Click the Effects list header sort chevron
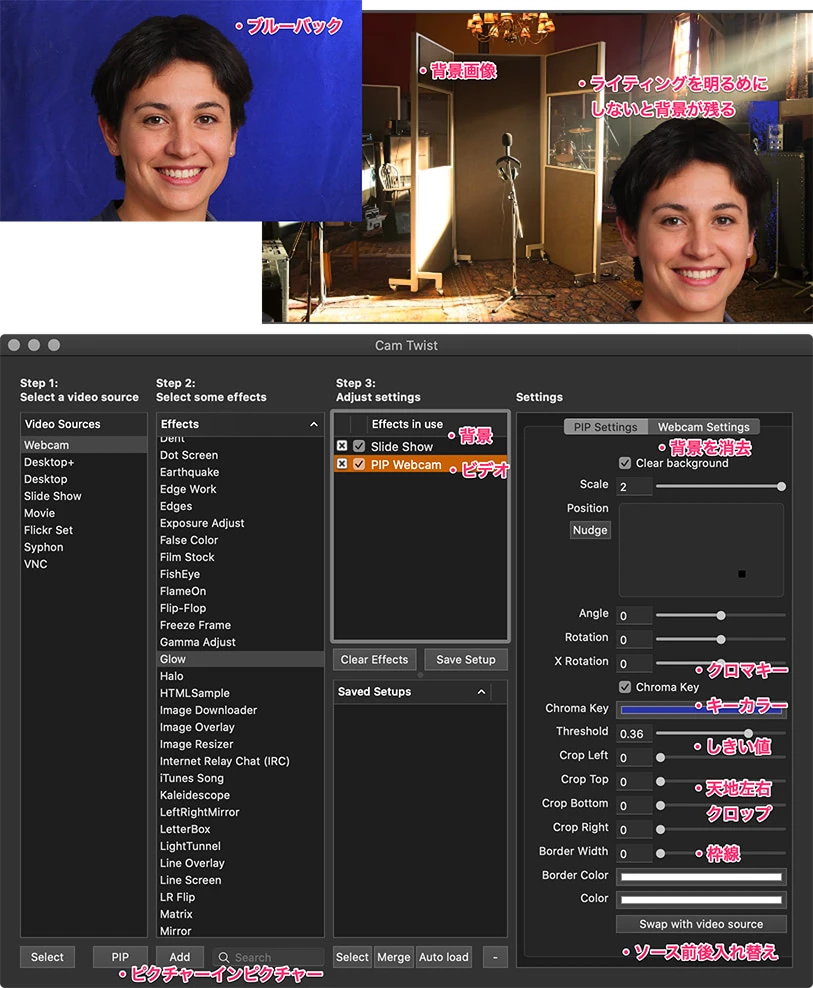The width and height of the screenshot is (813, 988). (313, 424)
